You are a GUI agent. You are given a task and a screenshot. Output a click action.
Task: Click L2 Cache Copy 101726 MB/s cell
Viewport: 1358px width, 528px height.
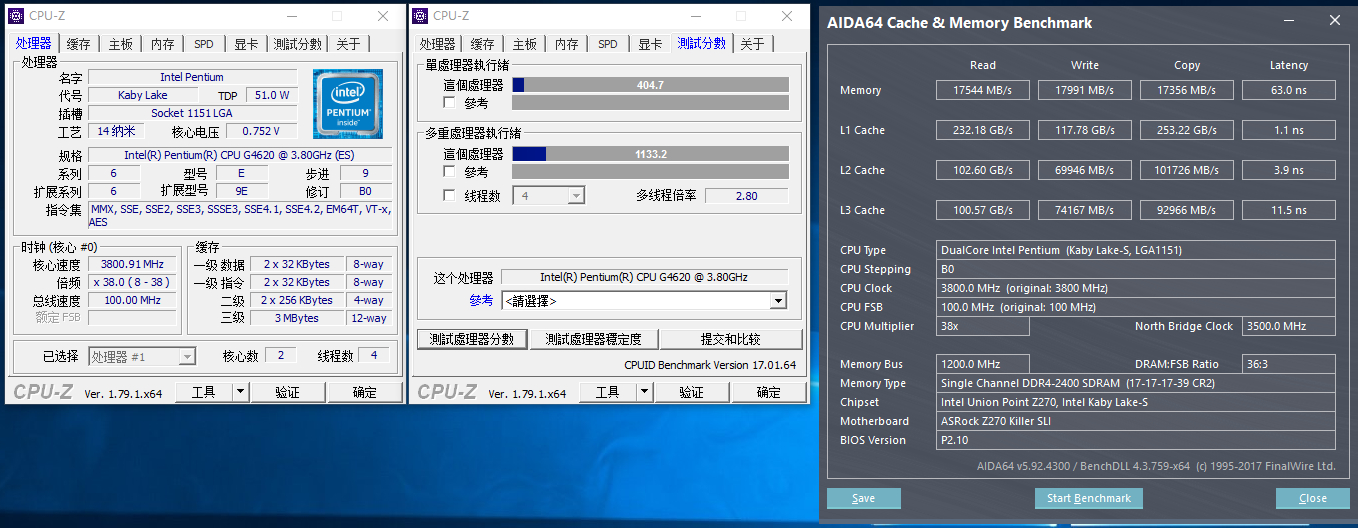[1187, 170]
